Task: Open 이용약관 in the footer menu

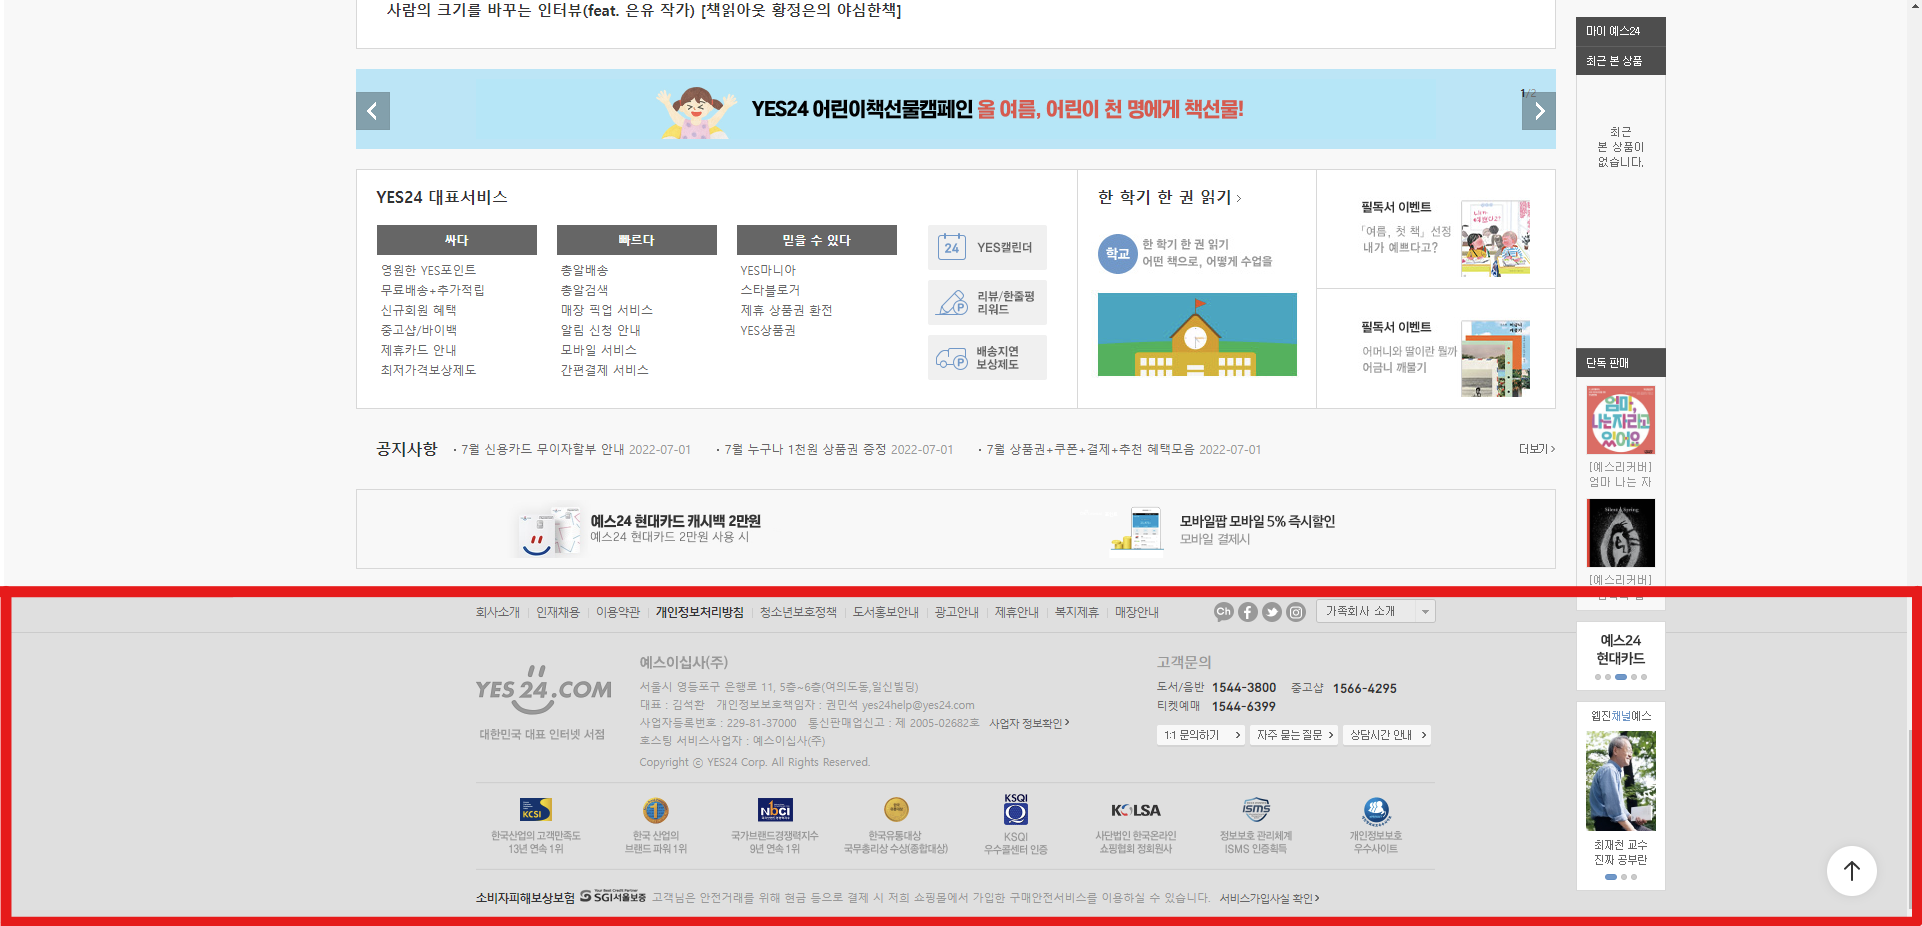Action: 618,612
